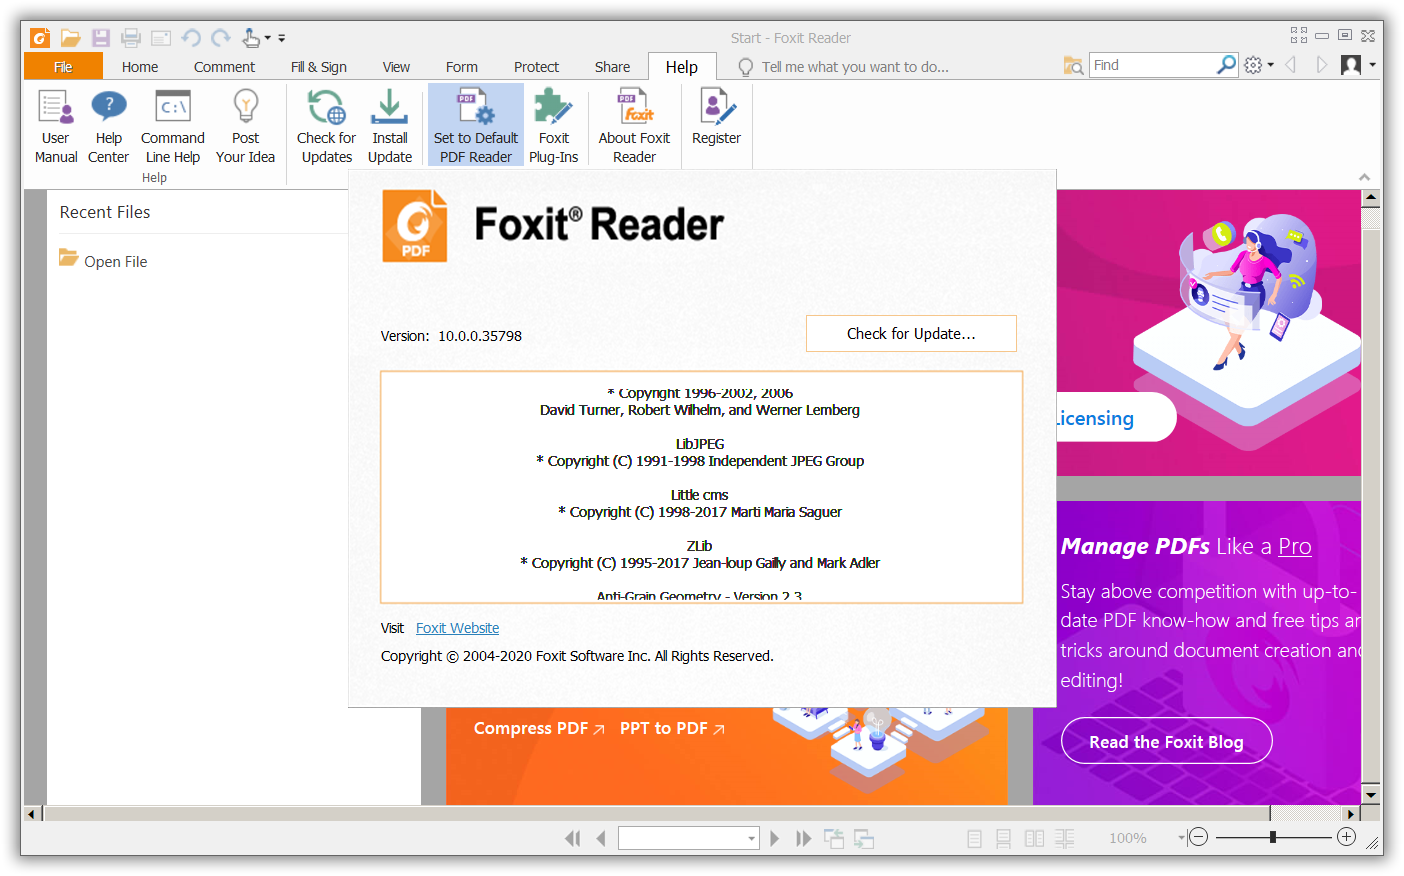This screenshot has height=876, width=1404.
Task: Open the File menu tab
Action: coord(63,67)
